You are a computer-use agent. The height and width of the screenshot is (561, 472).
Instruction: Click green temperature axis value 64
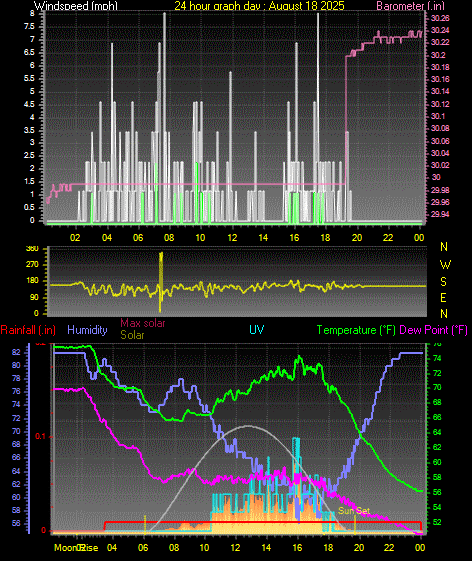point(437,433)
